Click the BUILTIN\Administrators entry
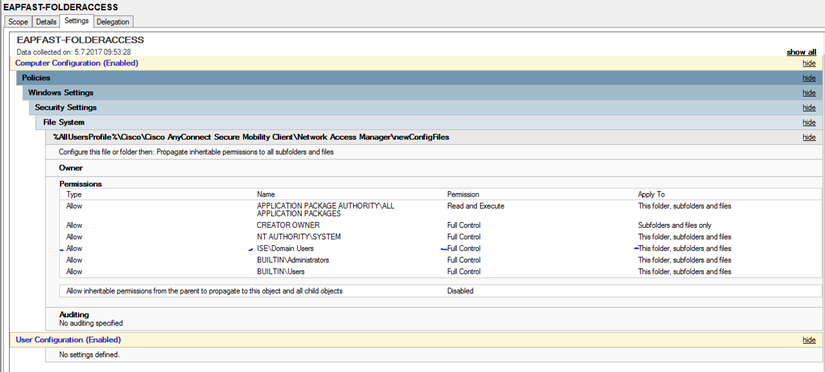The image size is (825, 372). point(293,260)
